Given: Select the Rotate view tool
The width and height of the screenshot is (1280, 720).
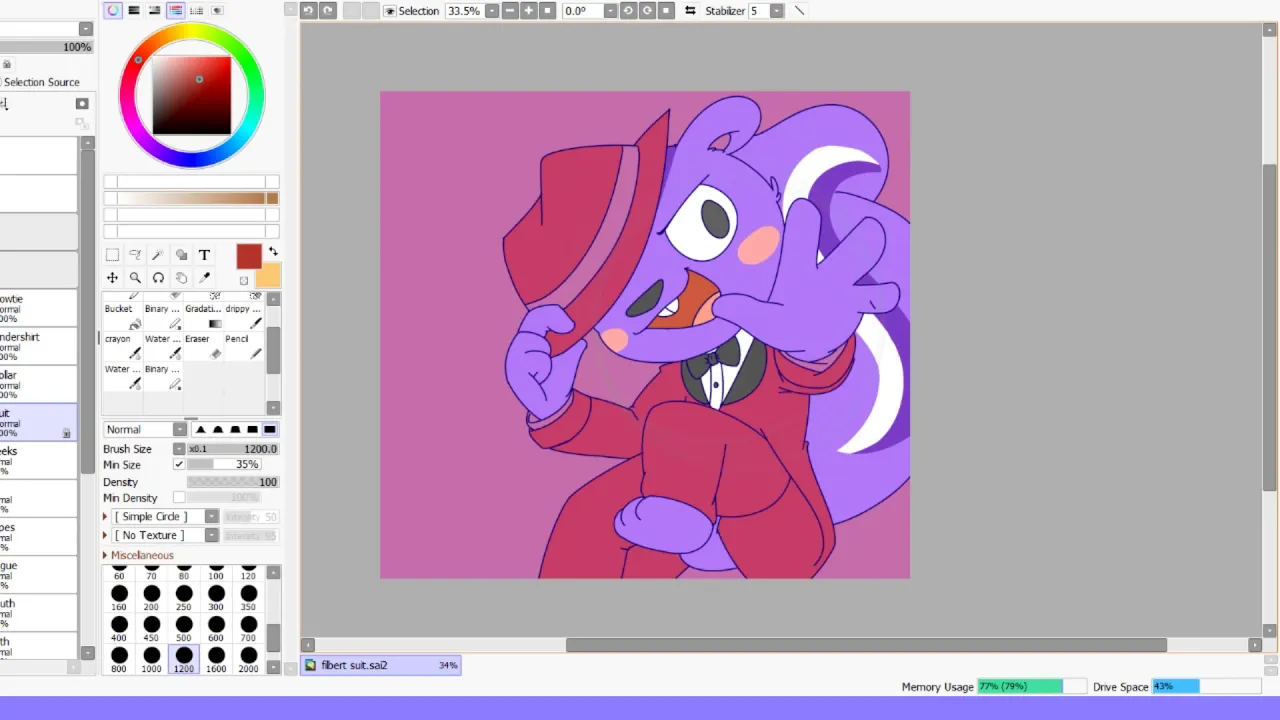Looking at the screenshot, I should point(158,278).
